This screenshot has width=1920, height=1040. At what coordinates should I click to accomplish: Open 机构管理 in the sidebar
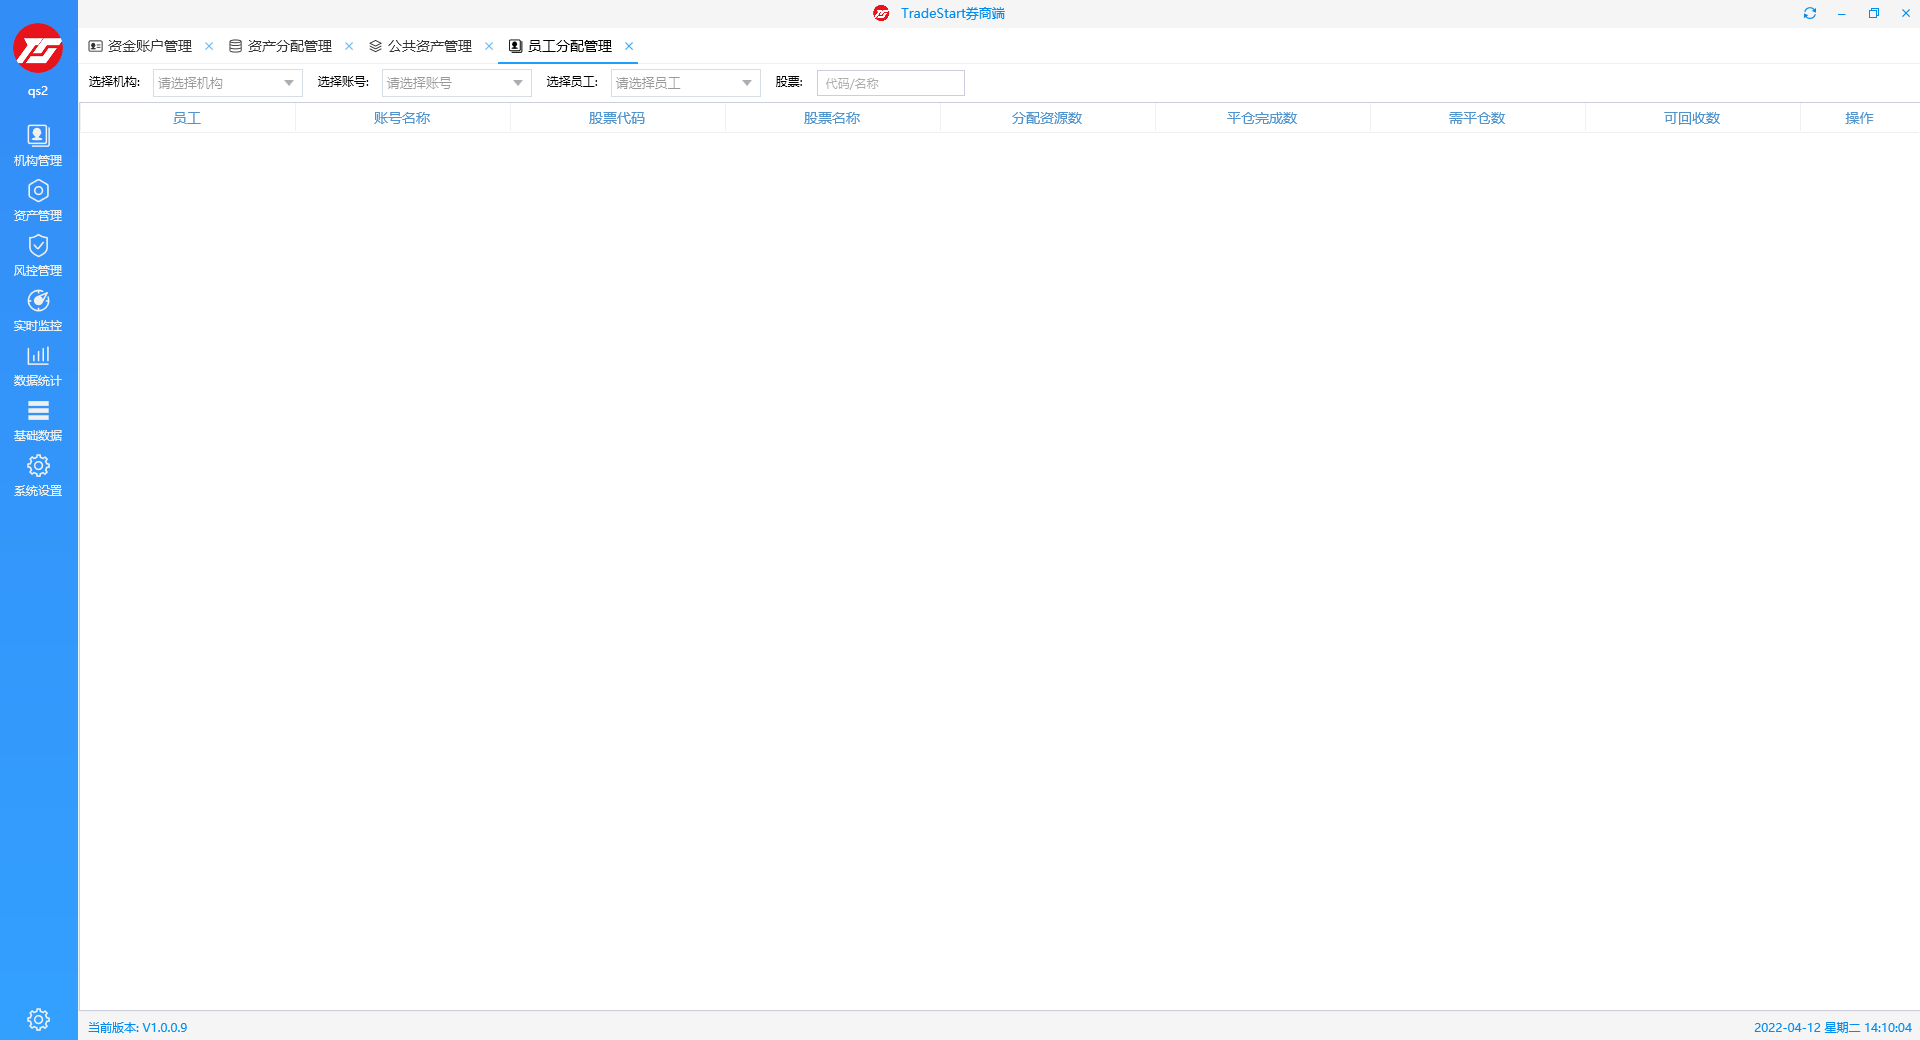click(x=38, y=144)
